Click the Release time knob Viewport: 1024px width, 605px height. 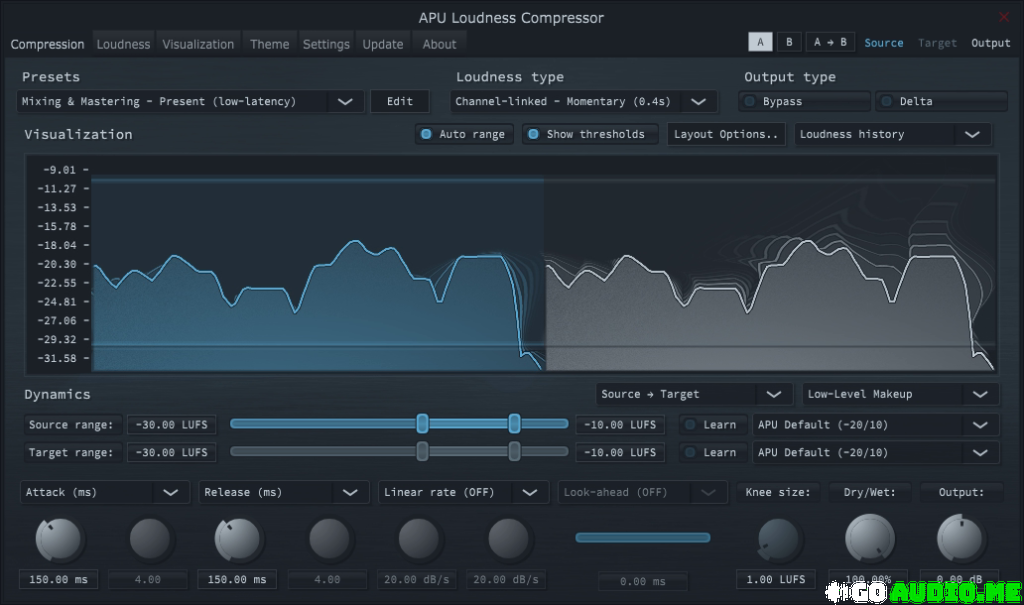click(x=237, y=540)
